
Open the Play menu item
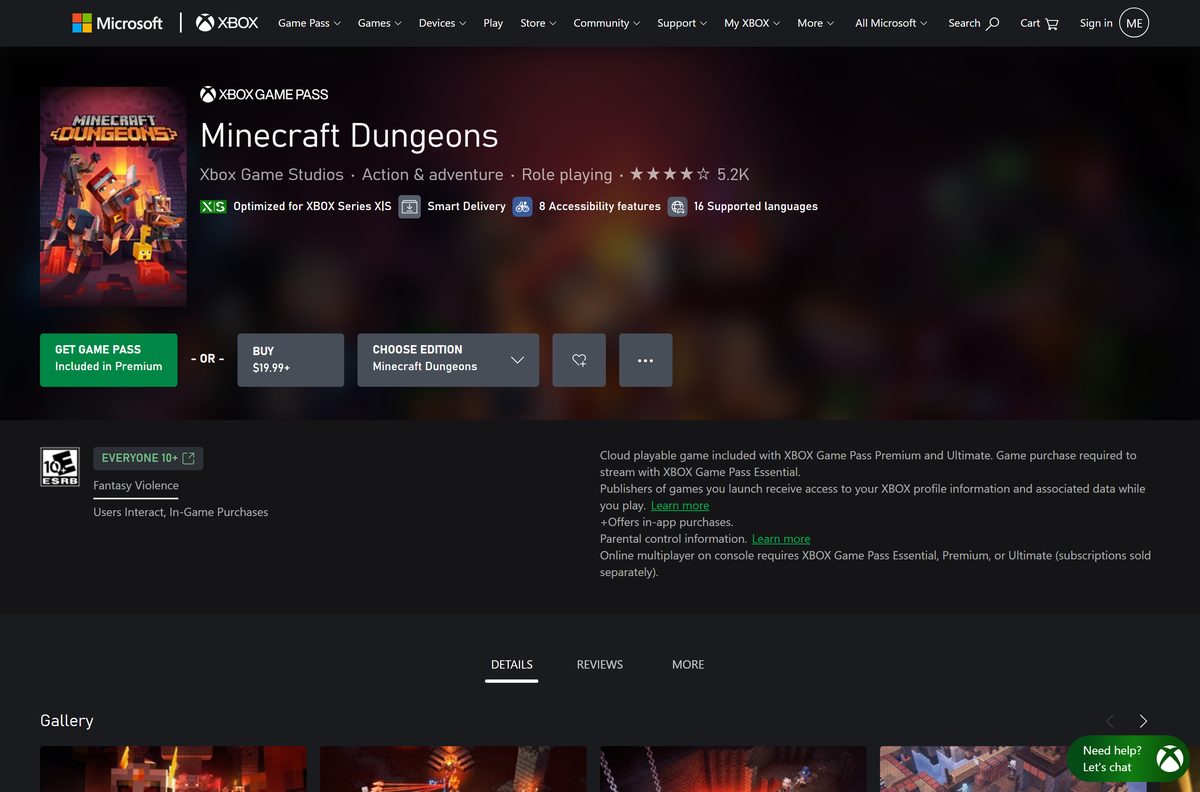click(x=493, y=23)
